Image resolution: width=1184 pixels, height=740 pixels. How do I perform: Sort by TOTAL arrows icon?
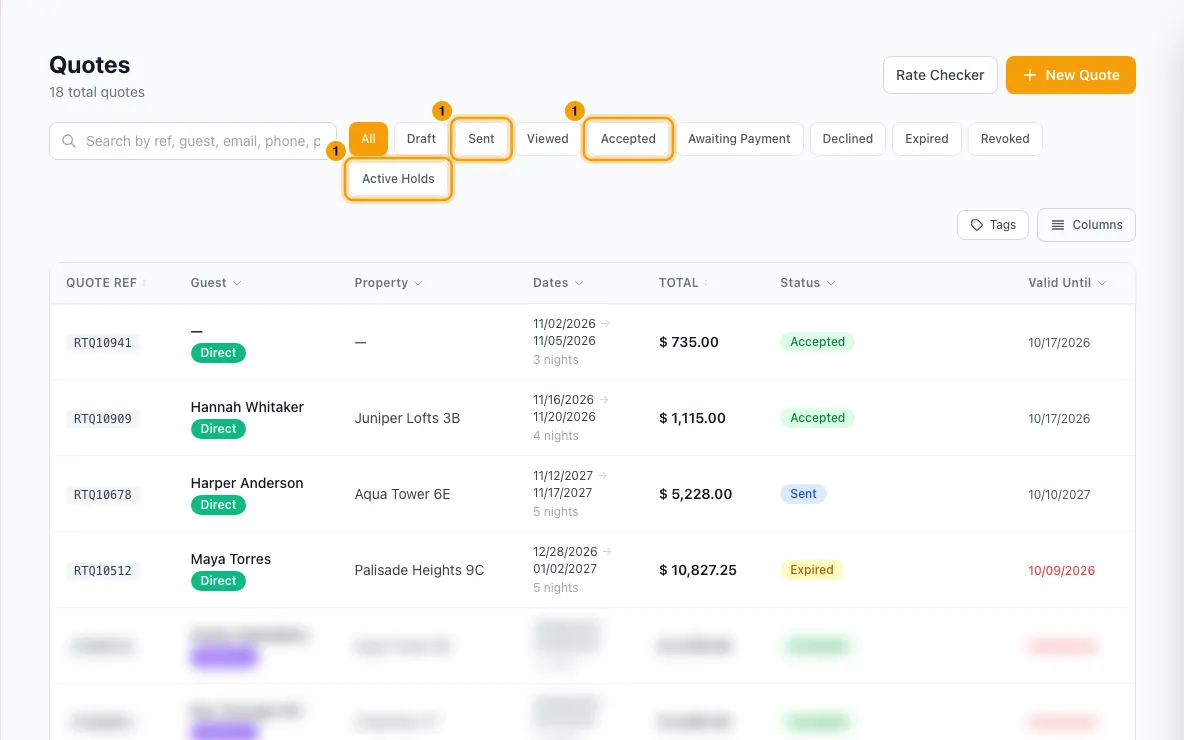click(706, 283)
